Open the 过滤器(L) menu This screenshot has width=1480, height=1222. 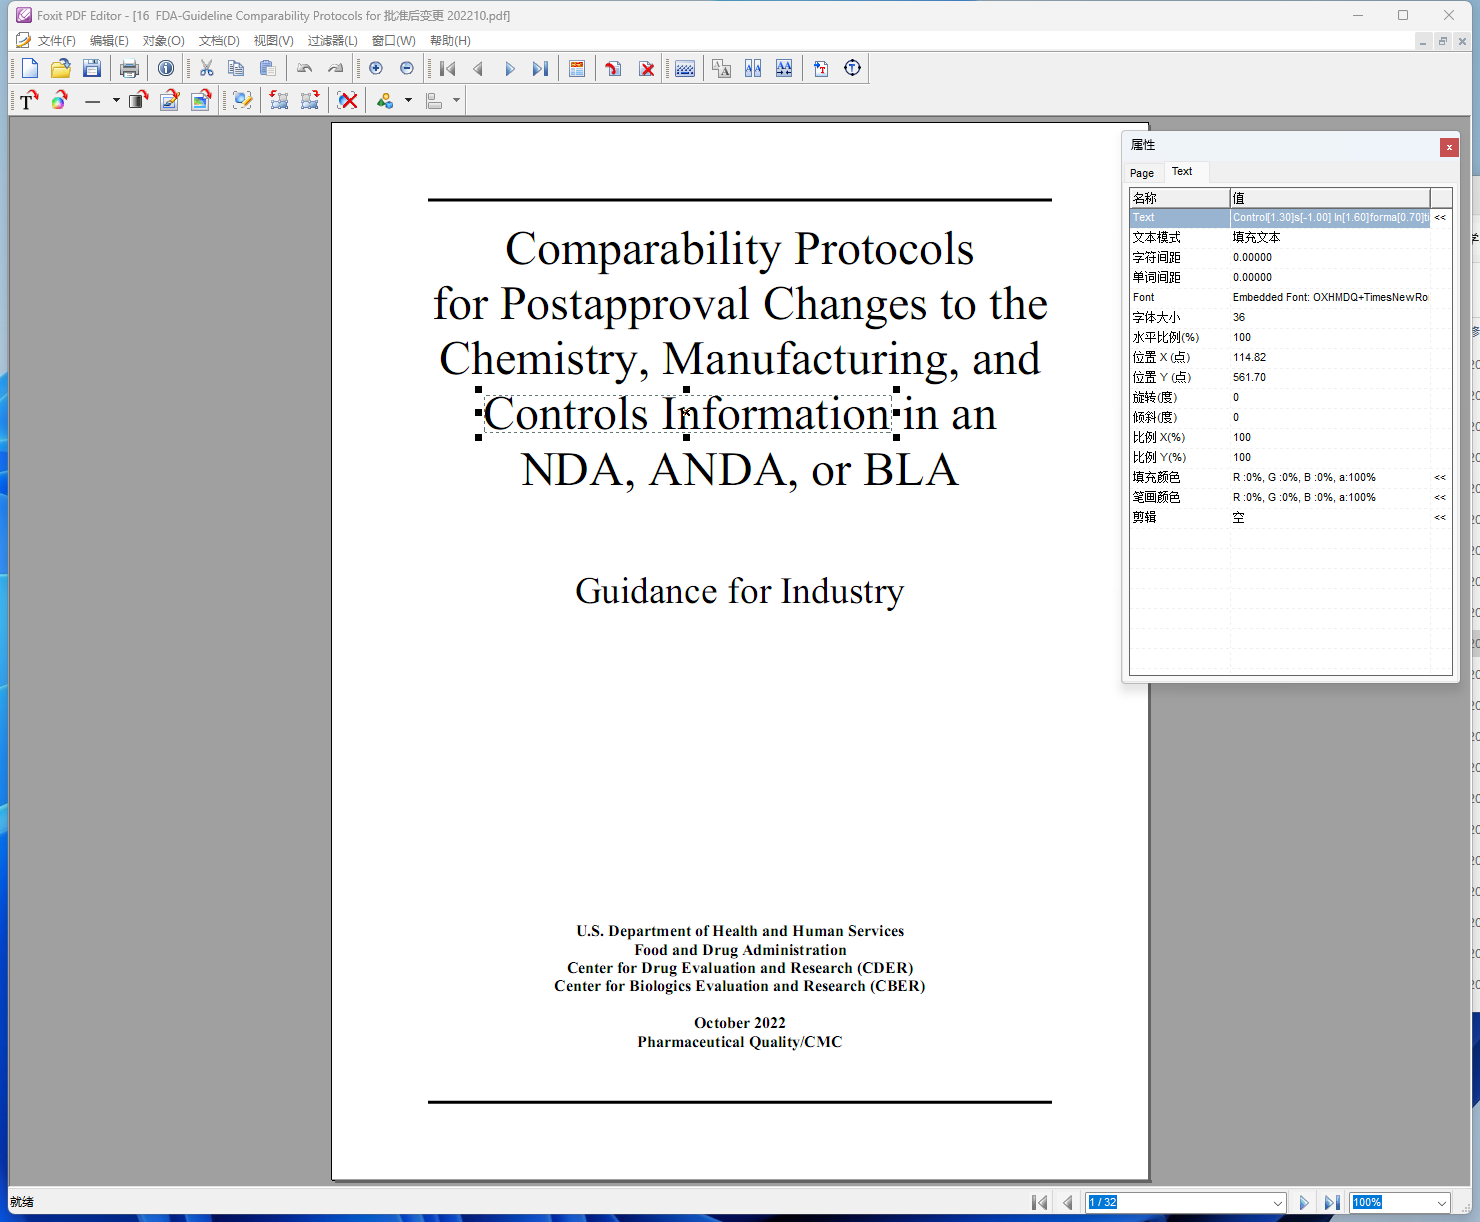332,41
